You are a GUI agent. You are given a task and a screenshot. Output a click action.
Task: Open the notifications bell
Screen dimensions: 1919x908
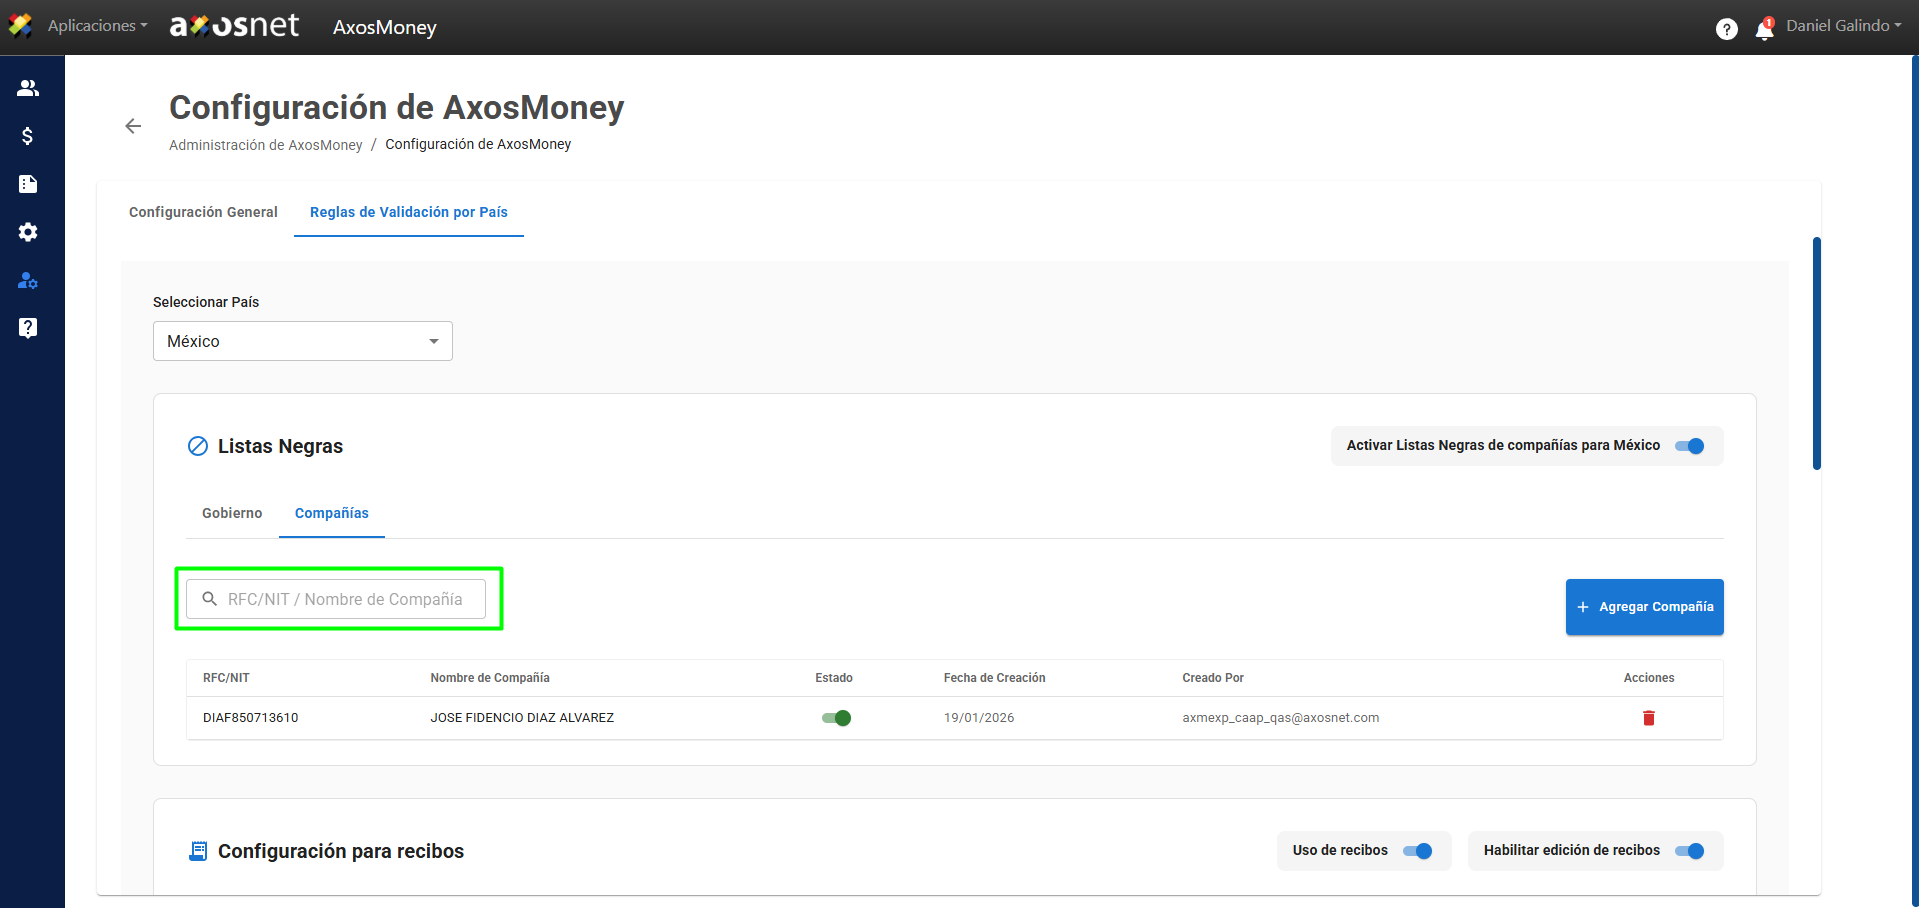click(1765, 29)
